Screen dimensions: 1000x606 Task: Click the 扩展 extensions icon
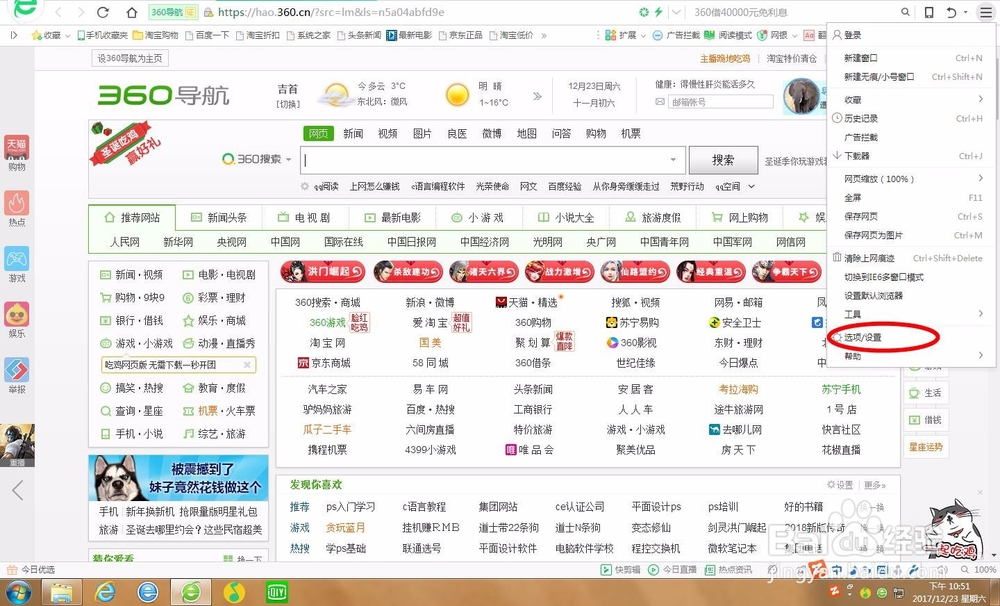tap(610, 35)
